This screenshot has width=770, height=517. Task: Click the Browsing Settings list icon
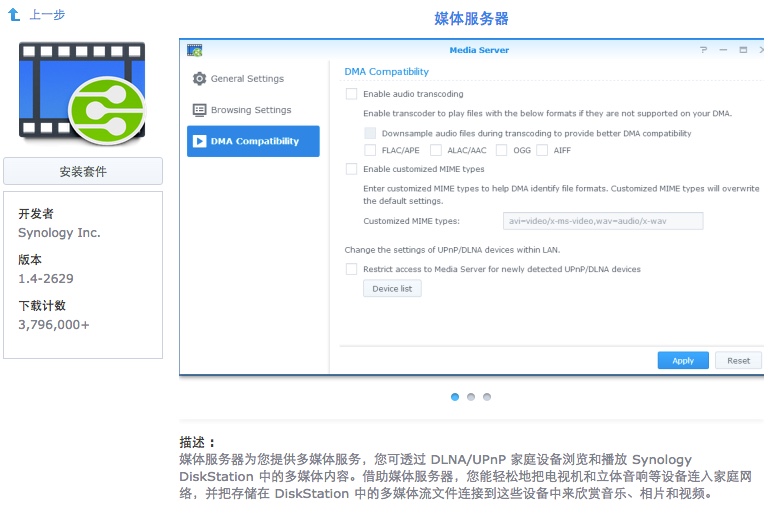(x=199, y=110)
